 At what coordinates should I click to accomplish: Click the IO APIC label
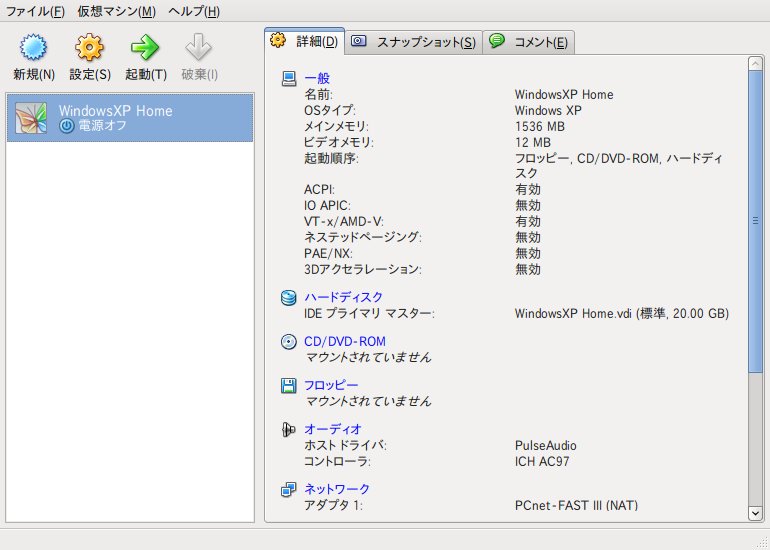328,205
